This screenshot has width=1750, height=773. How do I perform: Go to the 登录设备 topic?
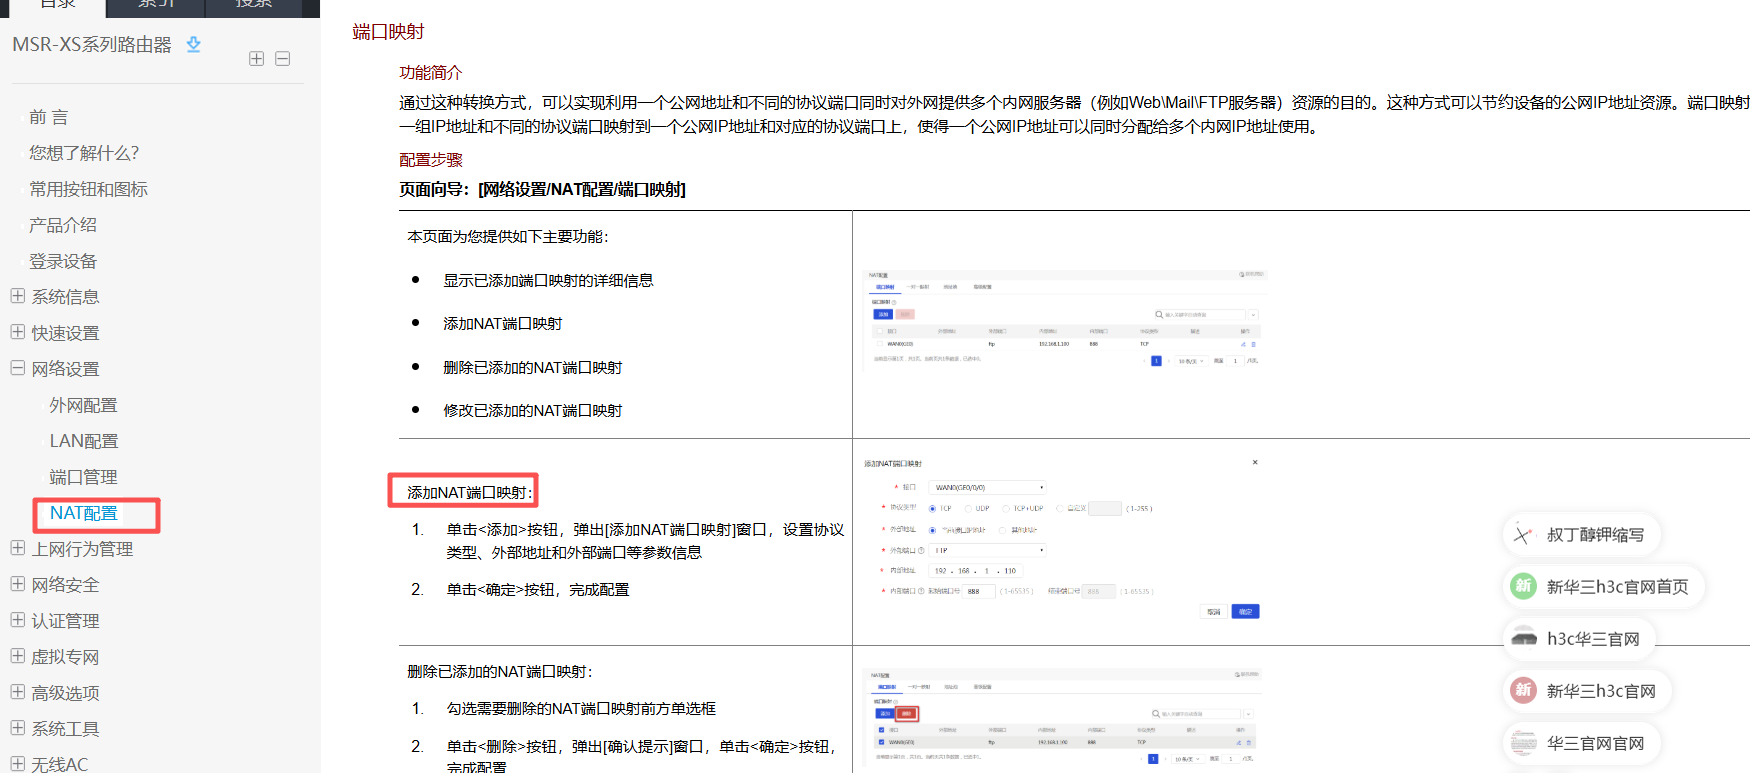pyautogui.click(x=63, y=261)
